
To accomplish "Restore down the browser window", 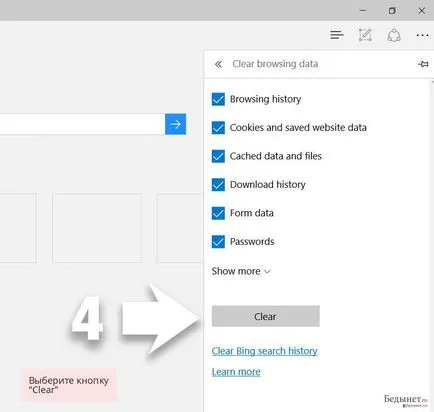I will 392,11.
